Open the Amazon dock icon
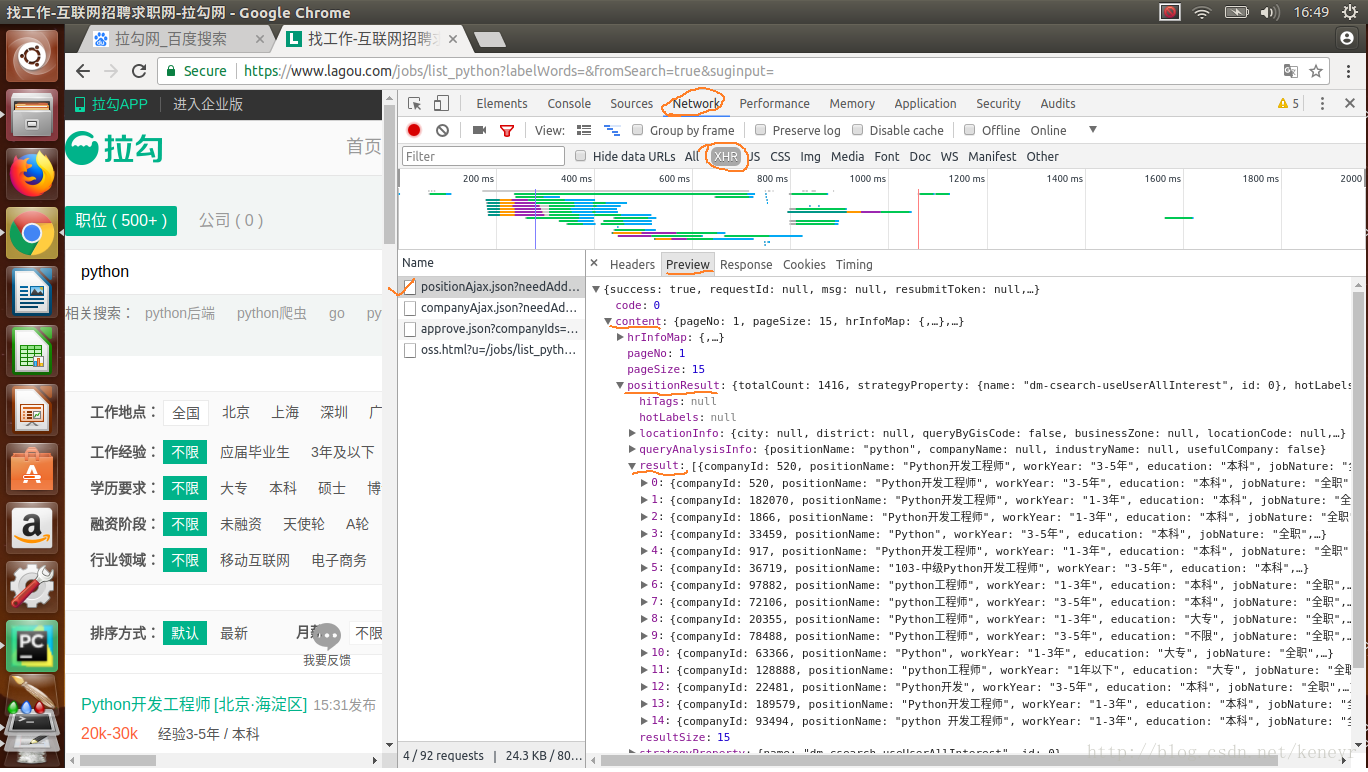This screenshot has height=772, width=1368. (32, 526)
